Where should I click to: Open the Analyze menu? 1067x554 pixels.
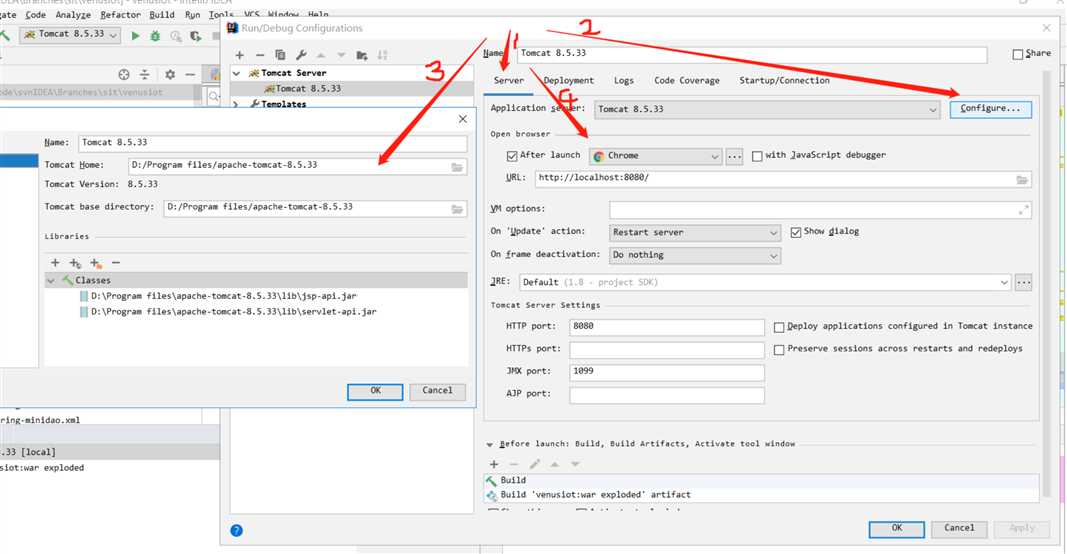click(73, 15)
